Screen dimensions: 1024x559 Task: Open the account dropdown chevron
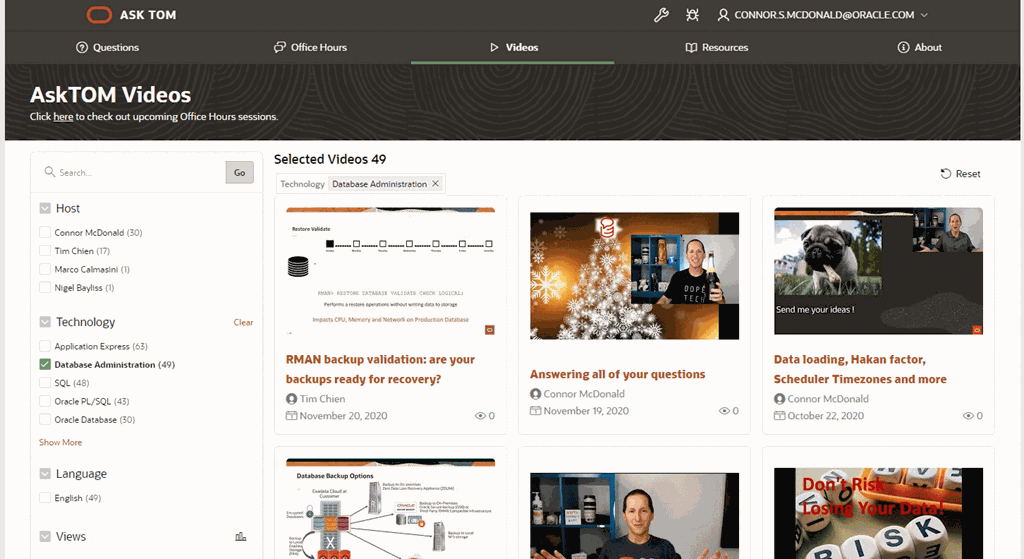[x=924, y=15]
